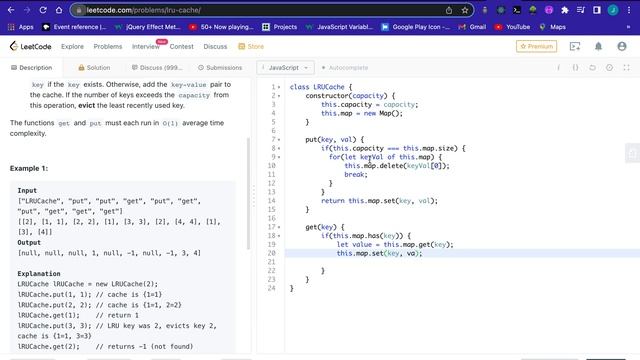Image resolution: width=640 pixels, height=360 pixels.
Task: Open the Discuss (999+) tab
Action: (157, 68)
